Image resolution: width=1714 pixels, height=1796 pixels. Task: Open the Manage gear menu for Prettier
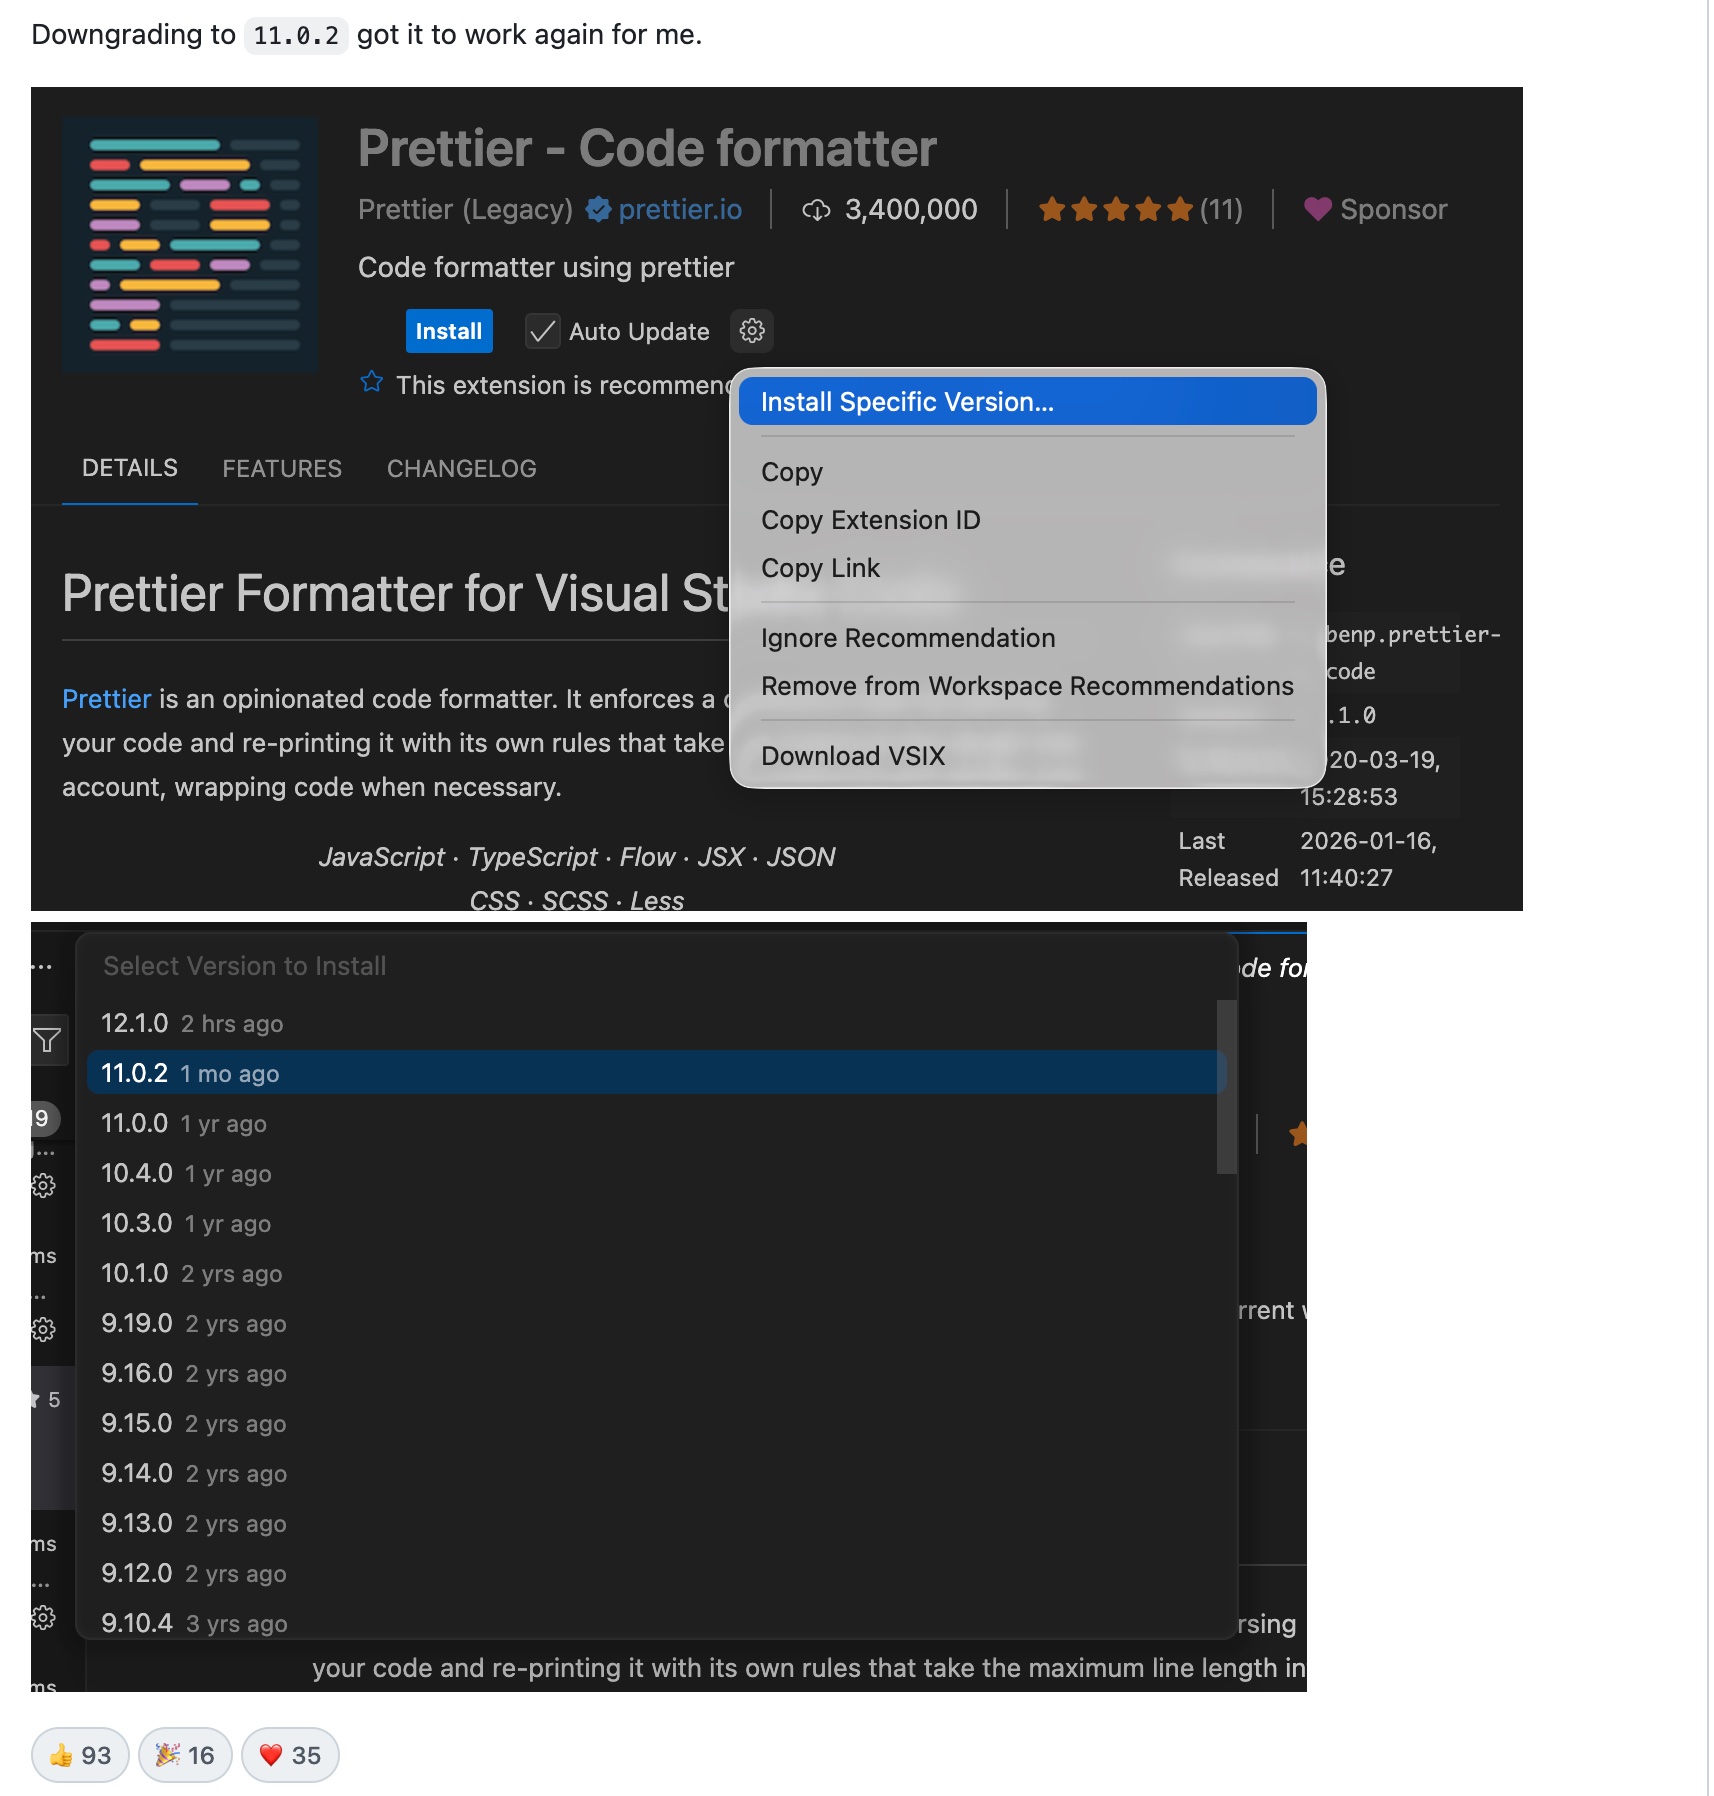751,331
